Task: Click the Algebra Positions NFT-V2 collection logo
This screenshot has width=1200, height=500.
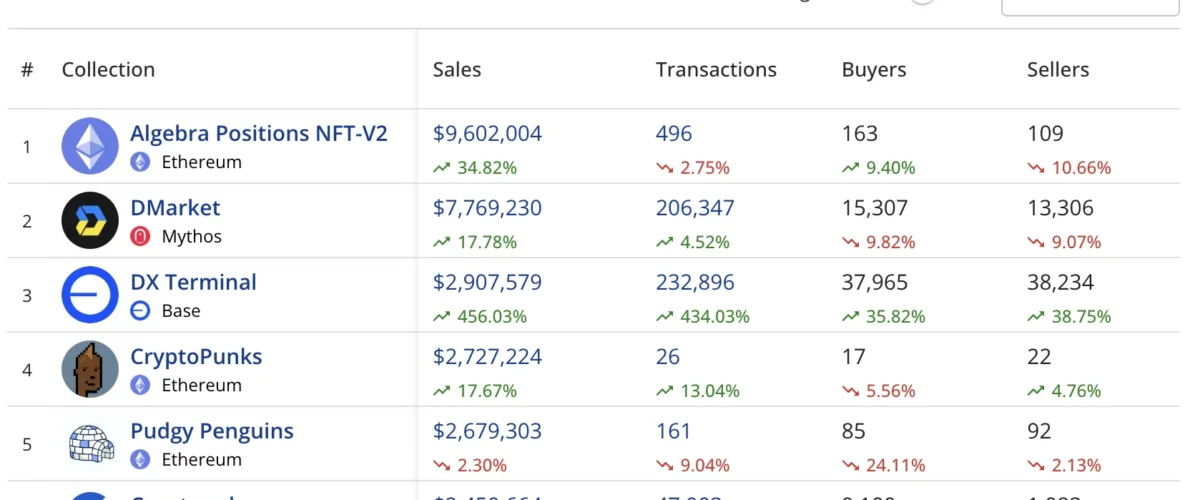Action: 90,147
